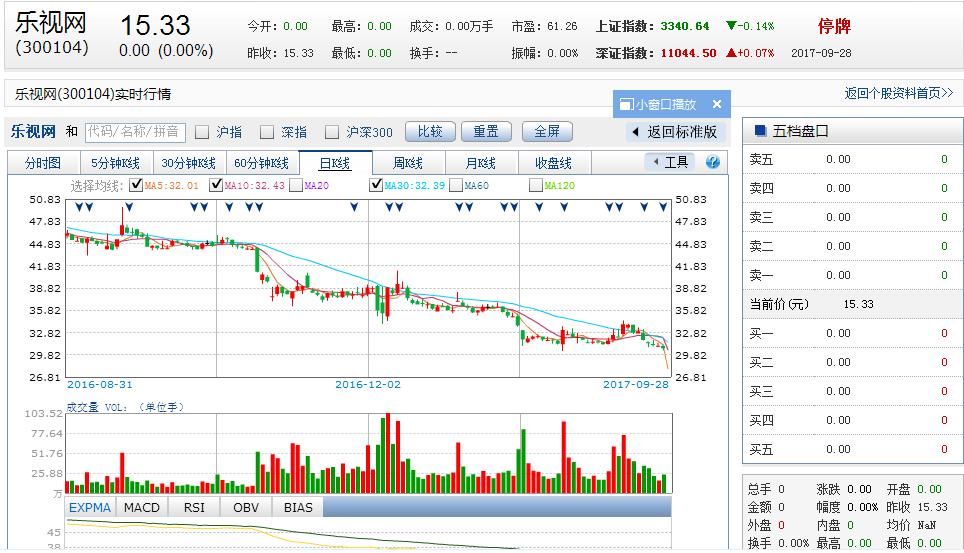
Task: Click the 卖一 row in order book
Action: pyautogui.click(x=852, y=275)
